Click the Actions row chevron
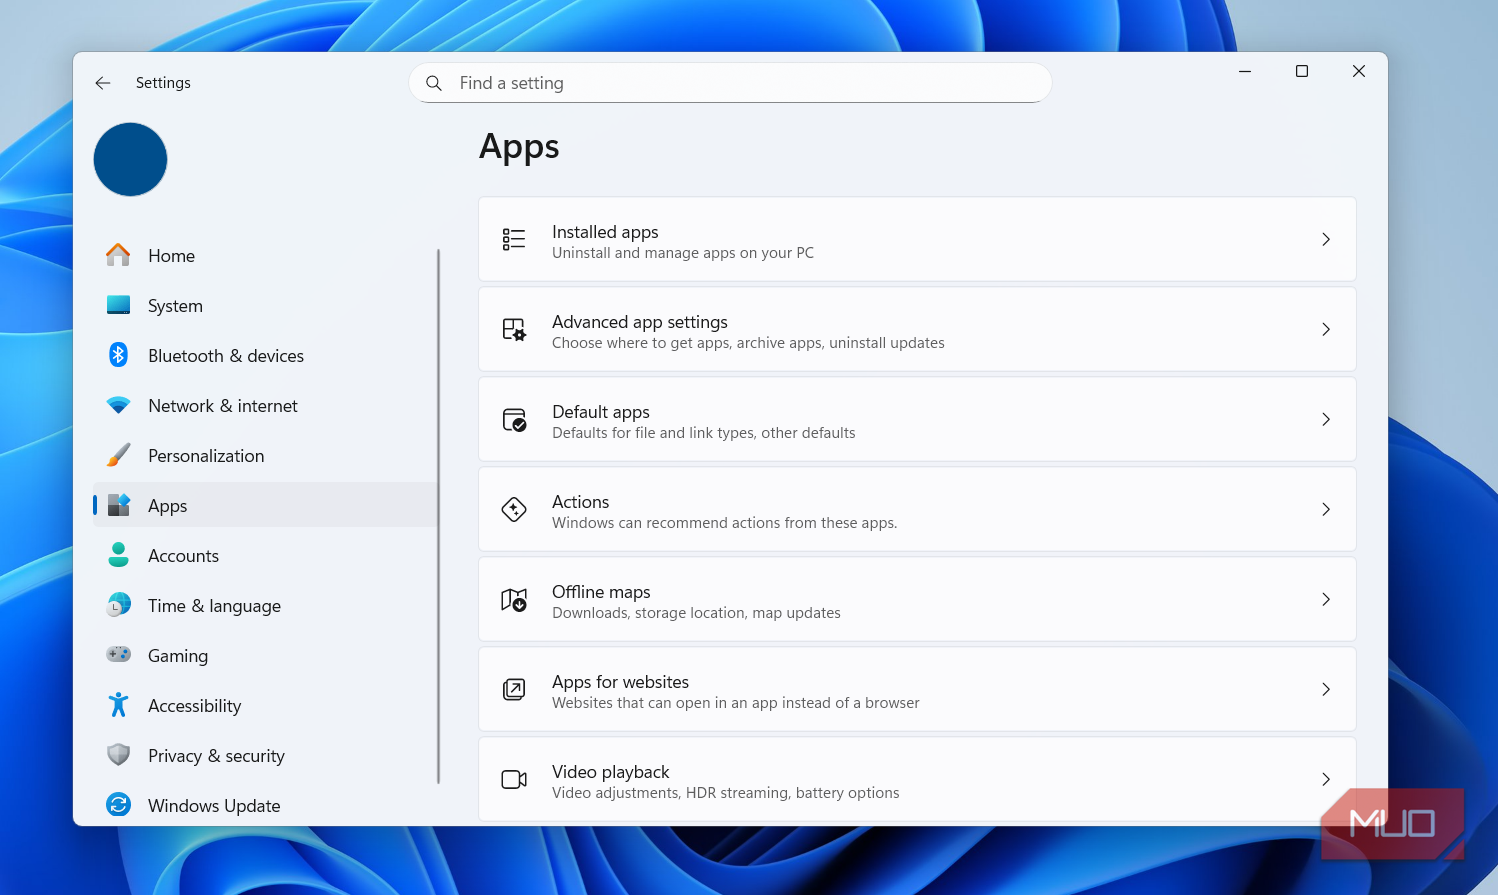This screenshot has height=895, width=1498. pos(1326,509)
